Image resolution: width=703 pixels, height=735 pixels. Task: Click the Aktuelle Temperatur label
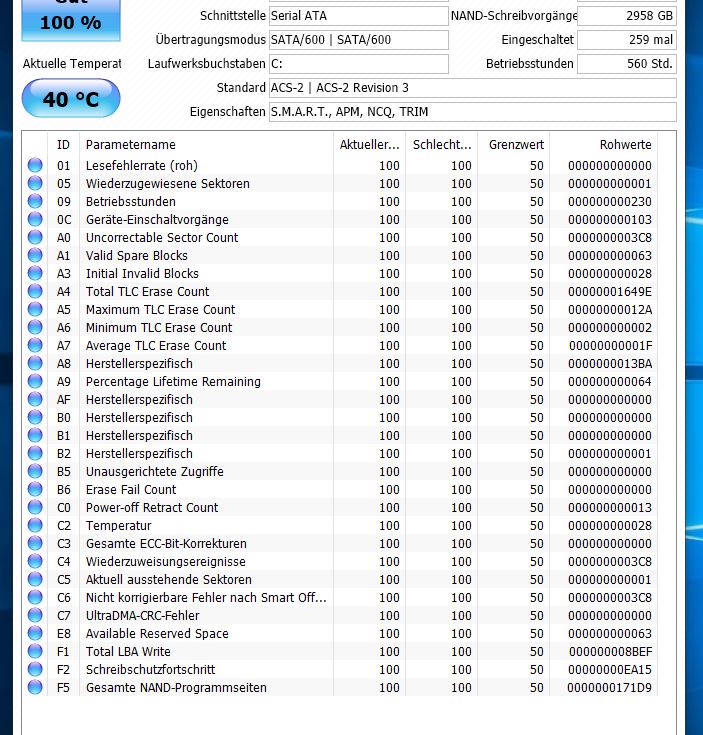coord(72,63)
